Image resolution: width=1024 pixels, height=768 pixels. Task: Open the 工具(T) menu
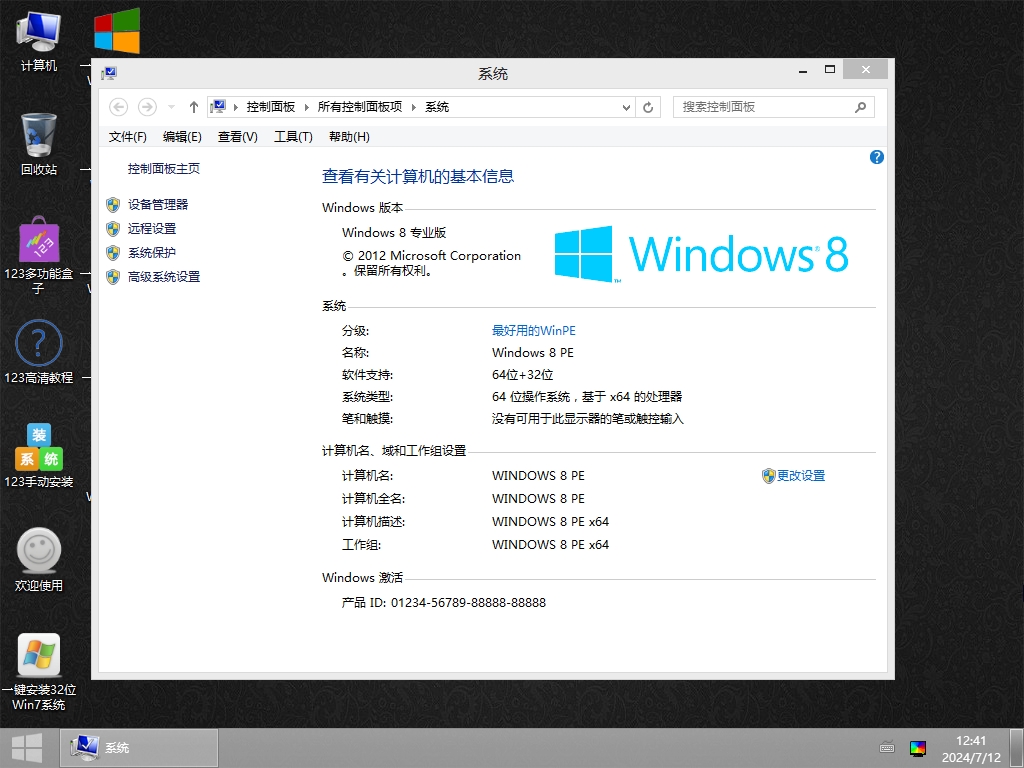tap(293, 136)
